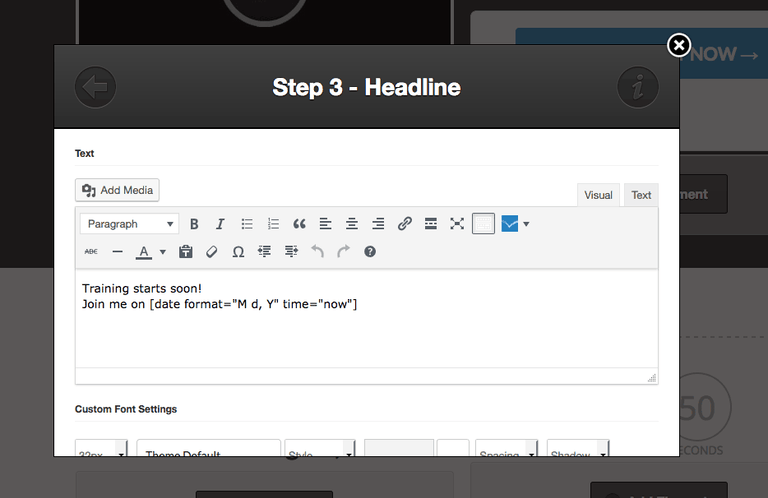Open the editor keyboard shortcuts help icon

click(370, 252)
